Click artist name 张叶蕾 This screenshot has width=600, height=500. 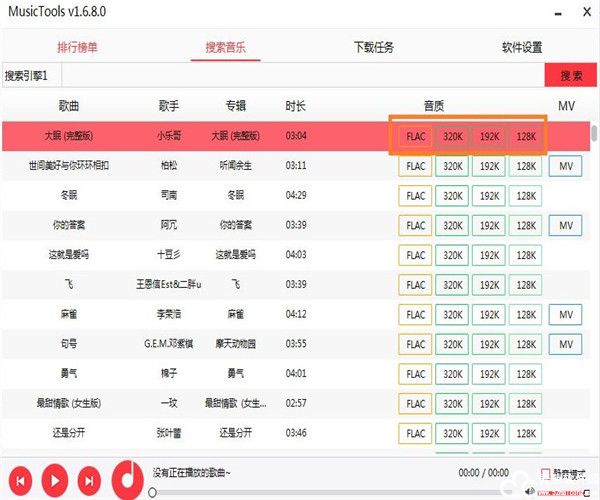169,433
